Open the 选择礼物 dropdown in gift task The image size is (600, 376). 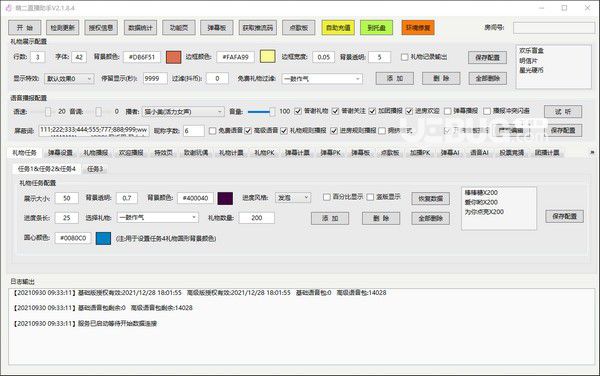click(158, 218)
